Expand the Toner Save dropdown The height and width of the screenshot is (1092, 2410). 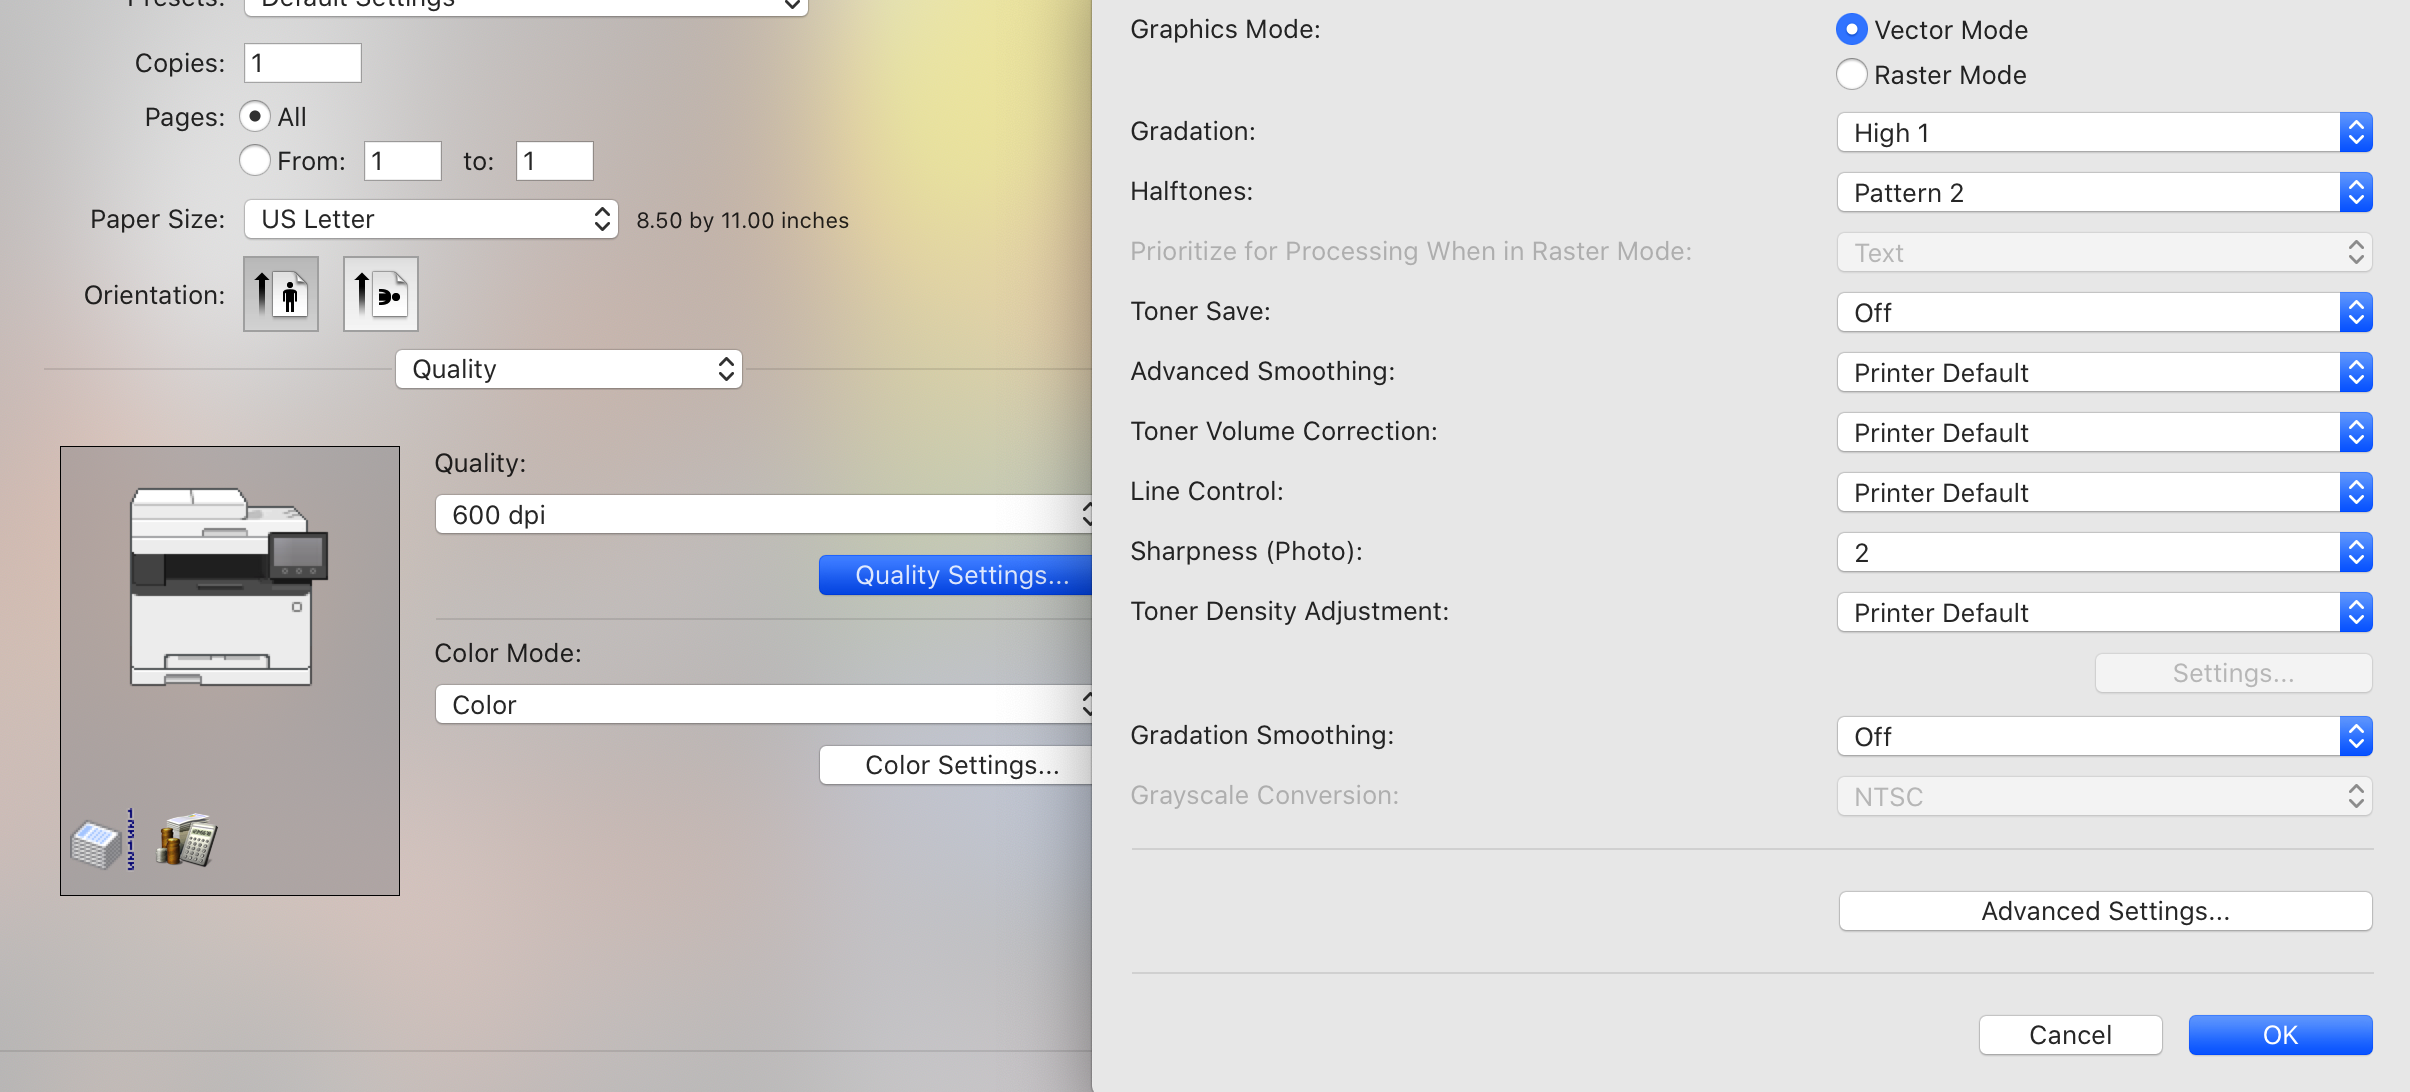2104,313
